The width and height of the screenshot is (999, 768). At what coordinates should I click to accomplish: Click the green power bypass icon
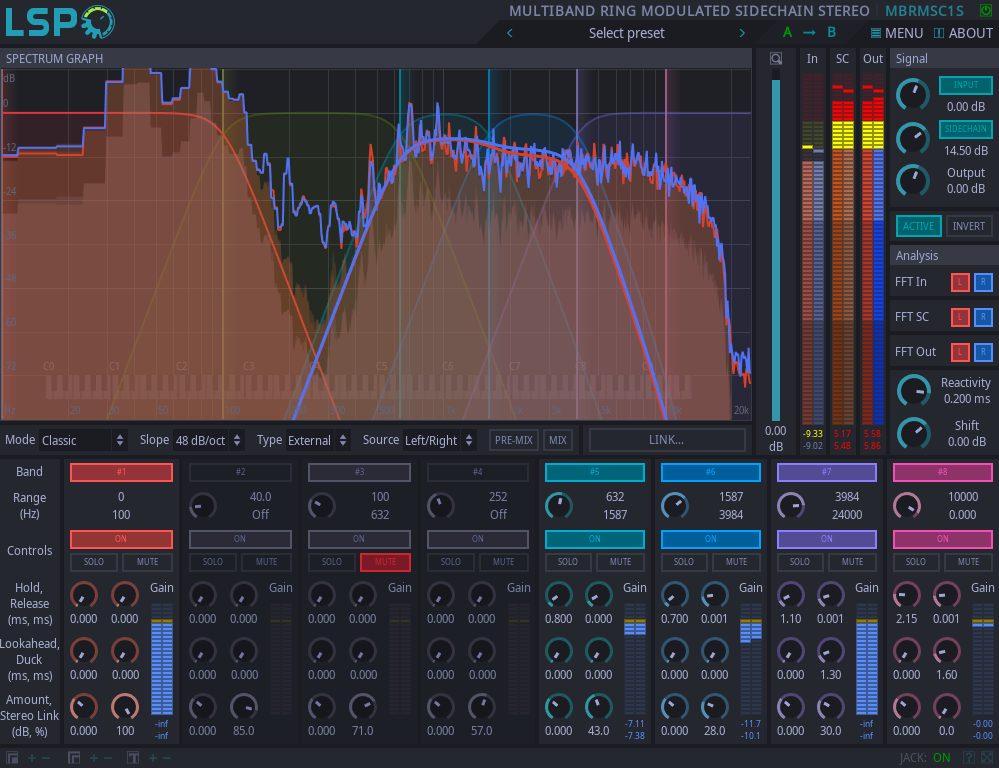click(986, 10)
